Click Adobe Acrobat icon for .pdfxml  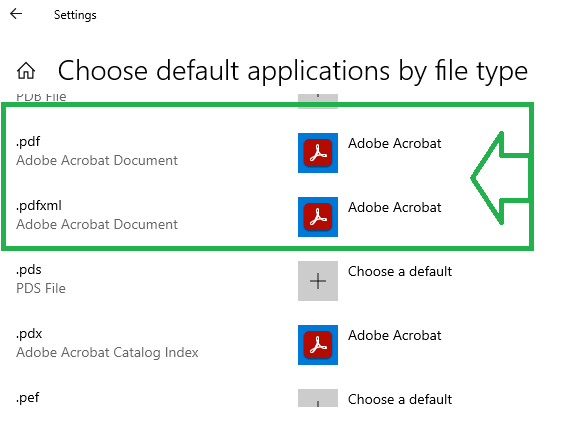[318, 217]
